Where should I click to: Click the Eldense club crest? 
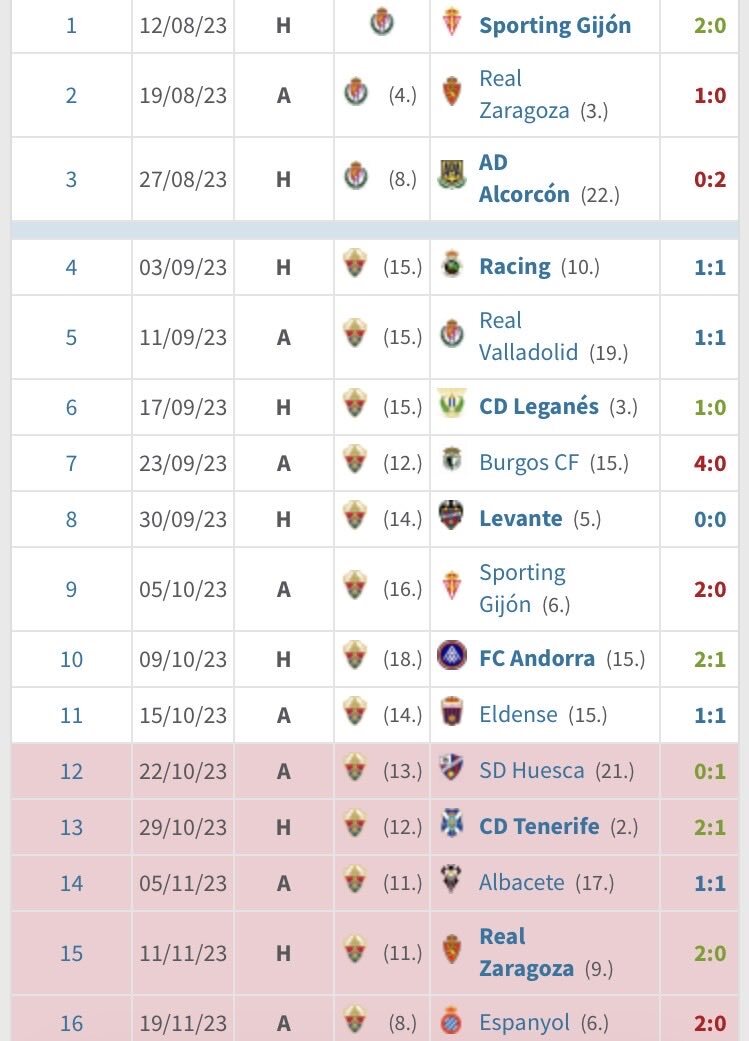[x=452, y=713]
